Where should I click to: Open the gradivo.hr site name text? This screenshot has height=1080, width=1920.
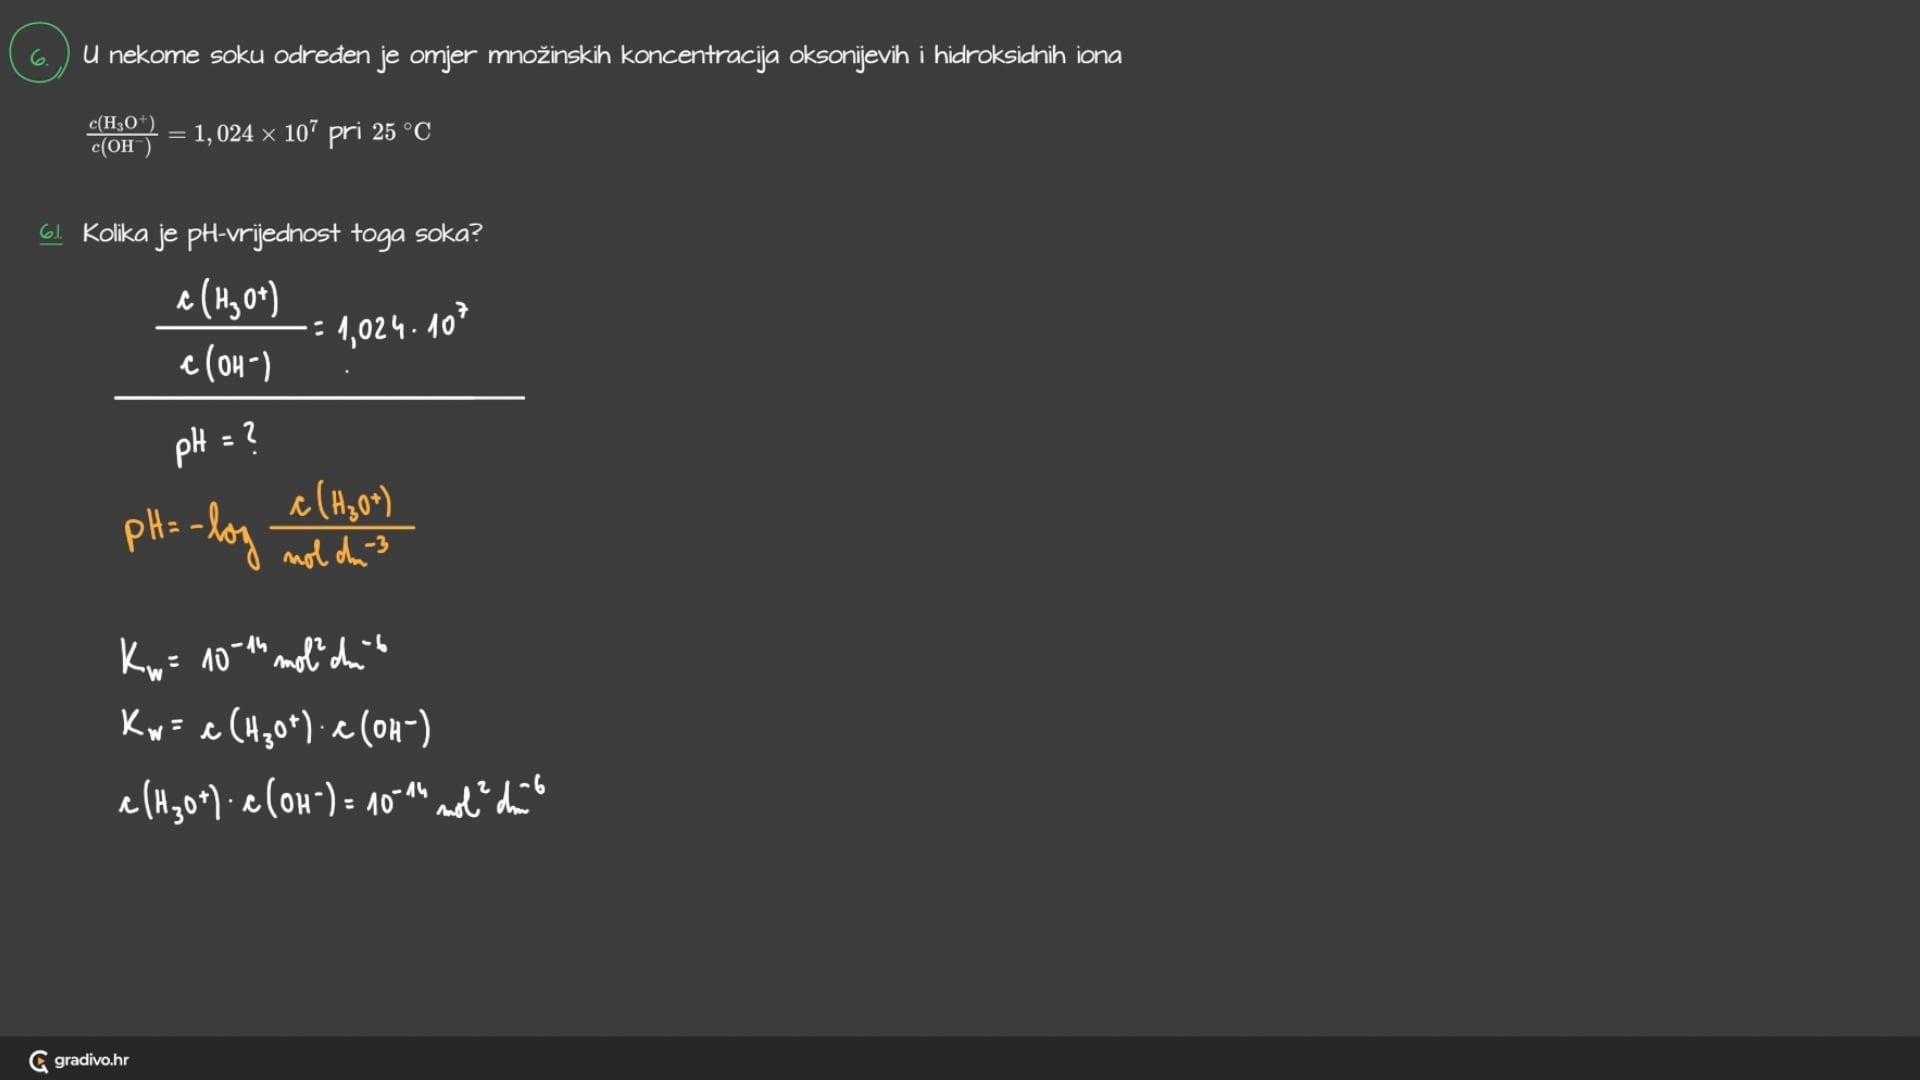click(x=91, y=1060)
